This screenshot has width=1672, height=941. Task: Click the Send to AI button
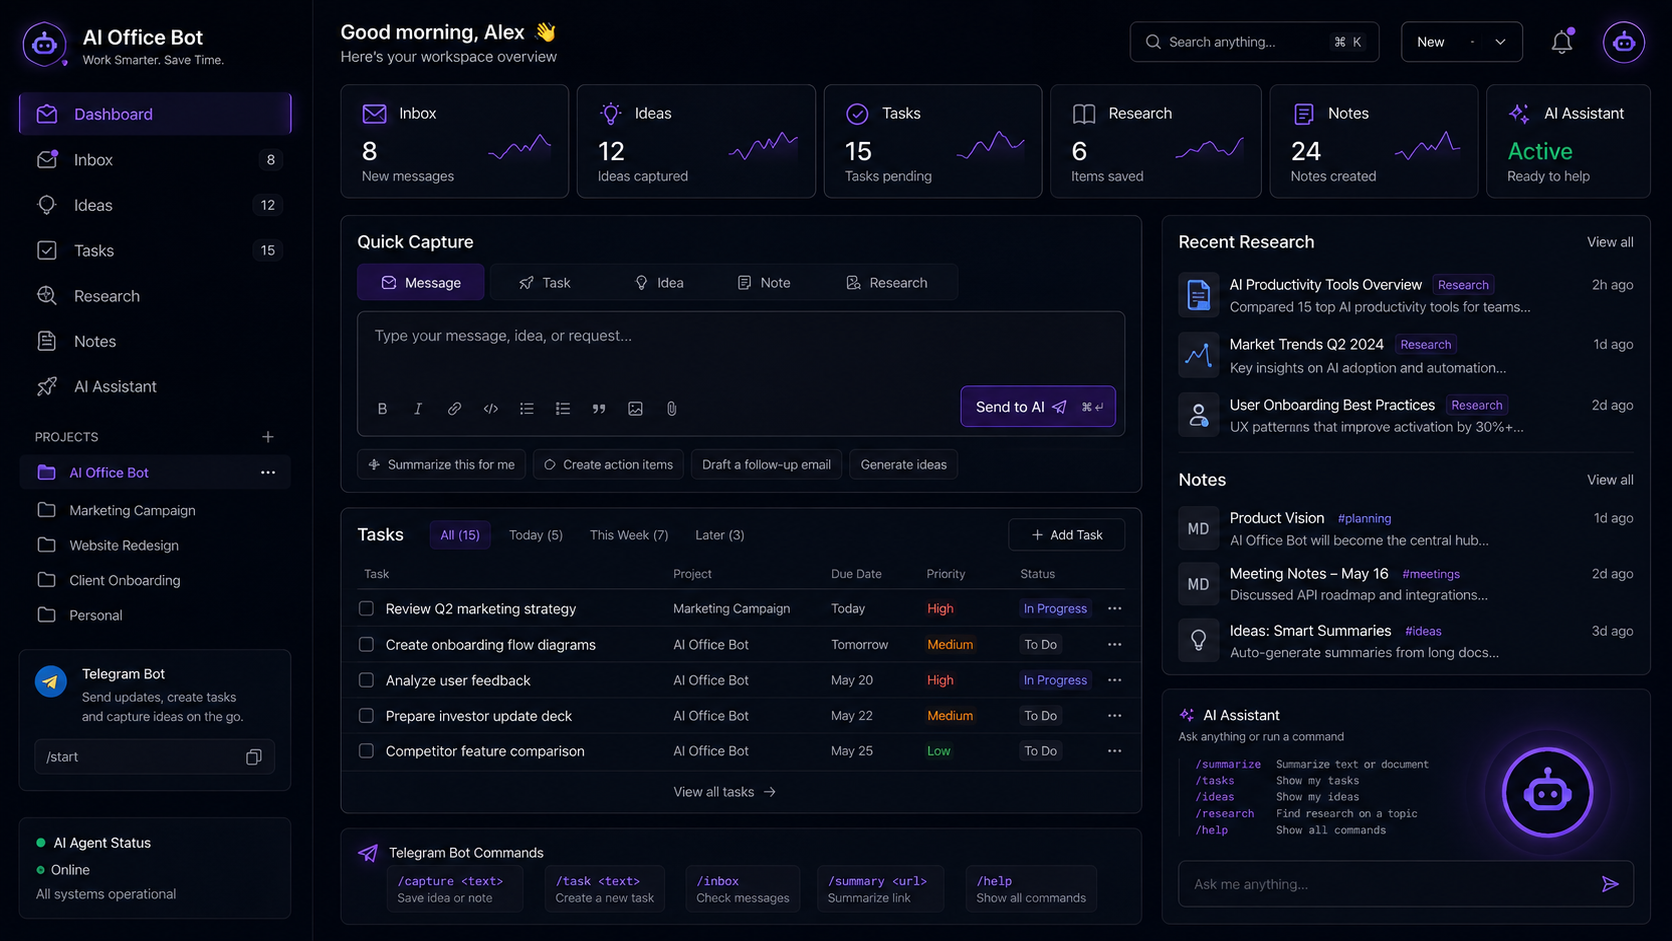point(1038,407)
